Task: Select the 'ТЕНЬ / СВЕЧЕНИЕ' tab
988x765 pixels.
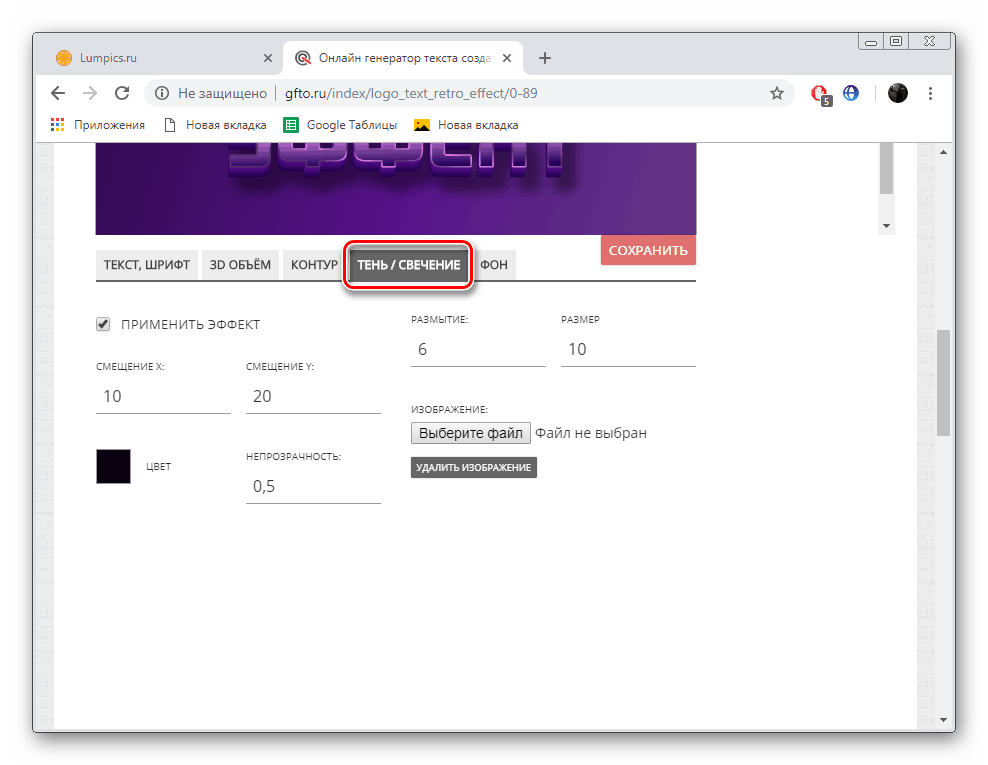Action: [409, 265]
